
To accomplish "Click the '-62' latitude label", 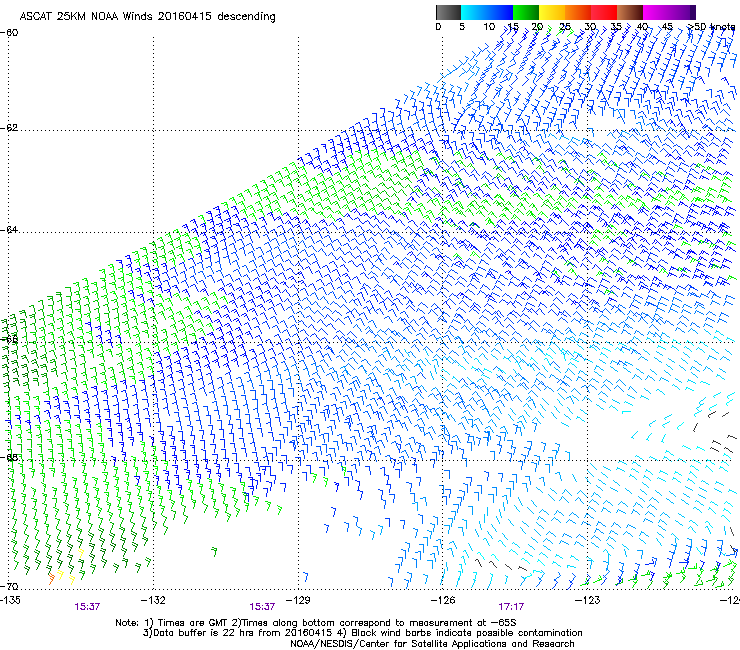I will click(9, 128).
